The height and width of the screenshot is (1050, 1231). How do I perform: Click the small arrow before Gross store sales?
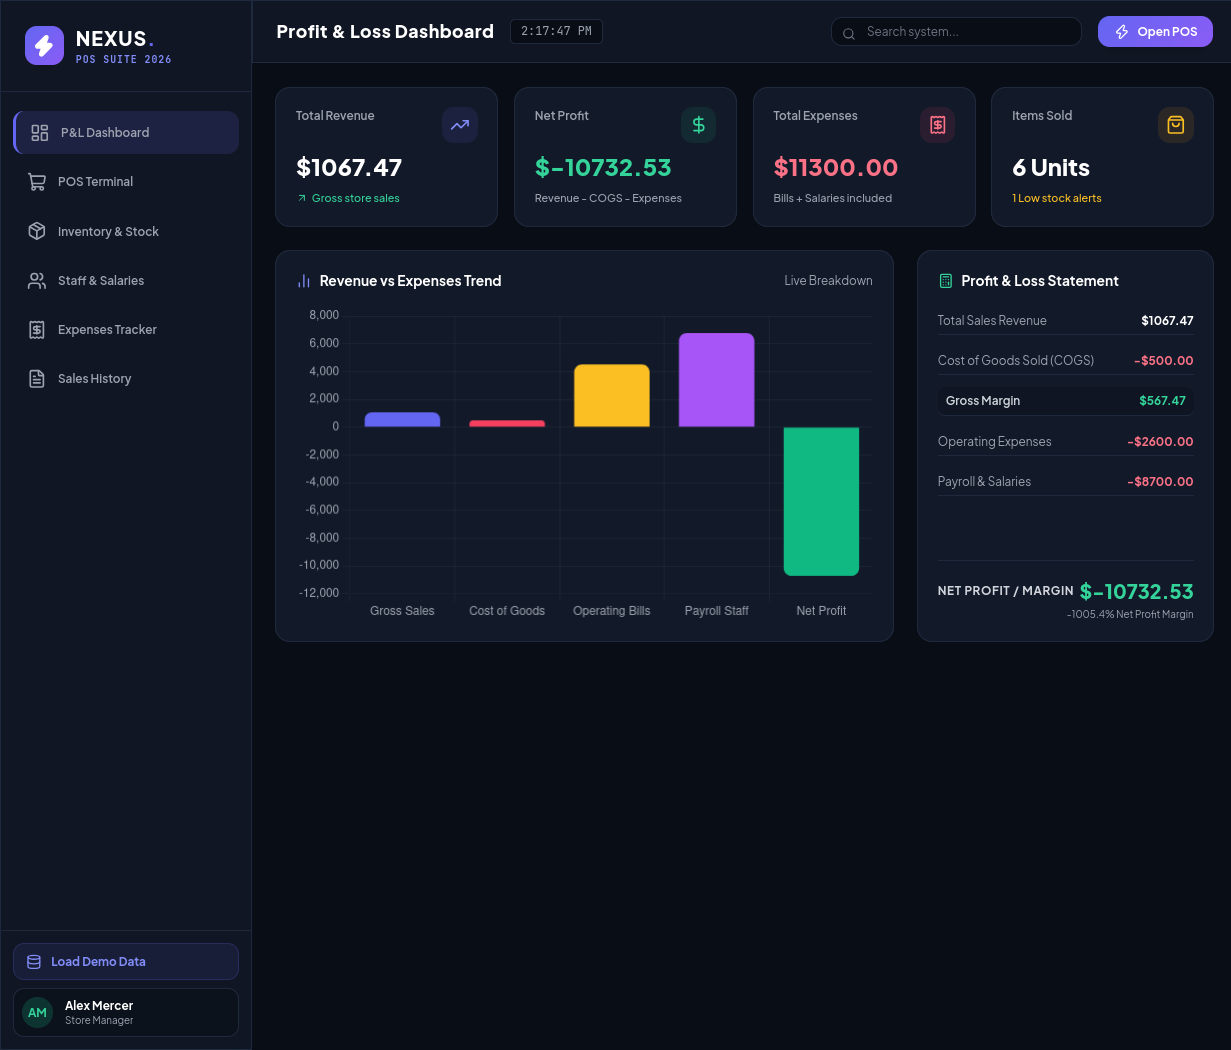302,199
